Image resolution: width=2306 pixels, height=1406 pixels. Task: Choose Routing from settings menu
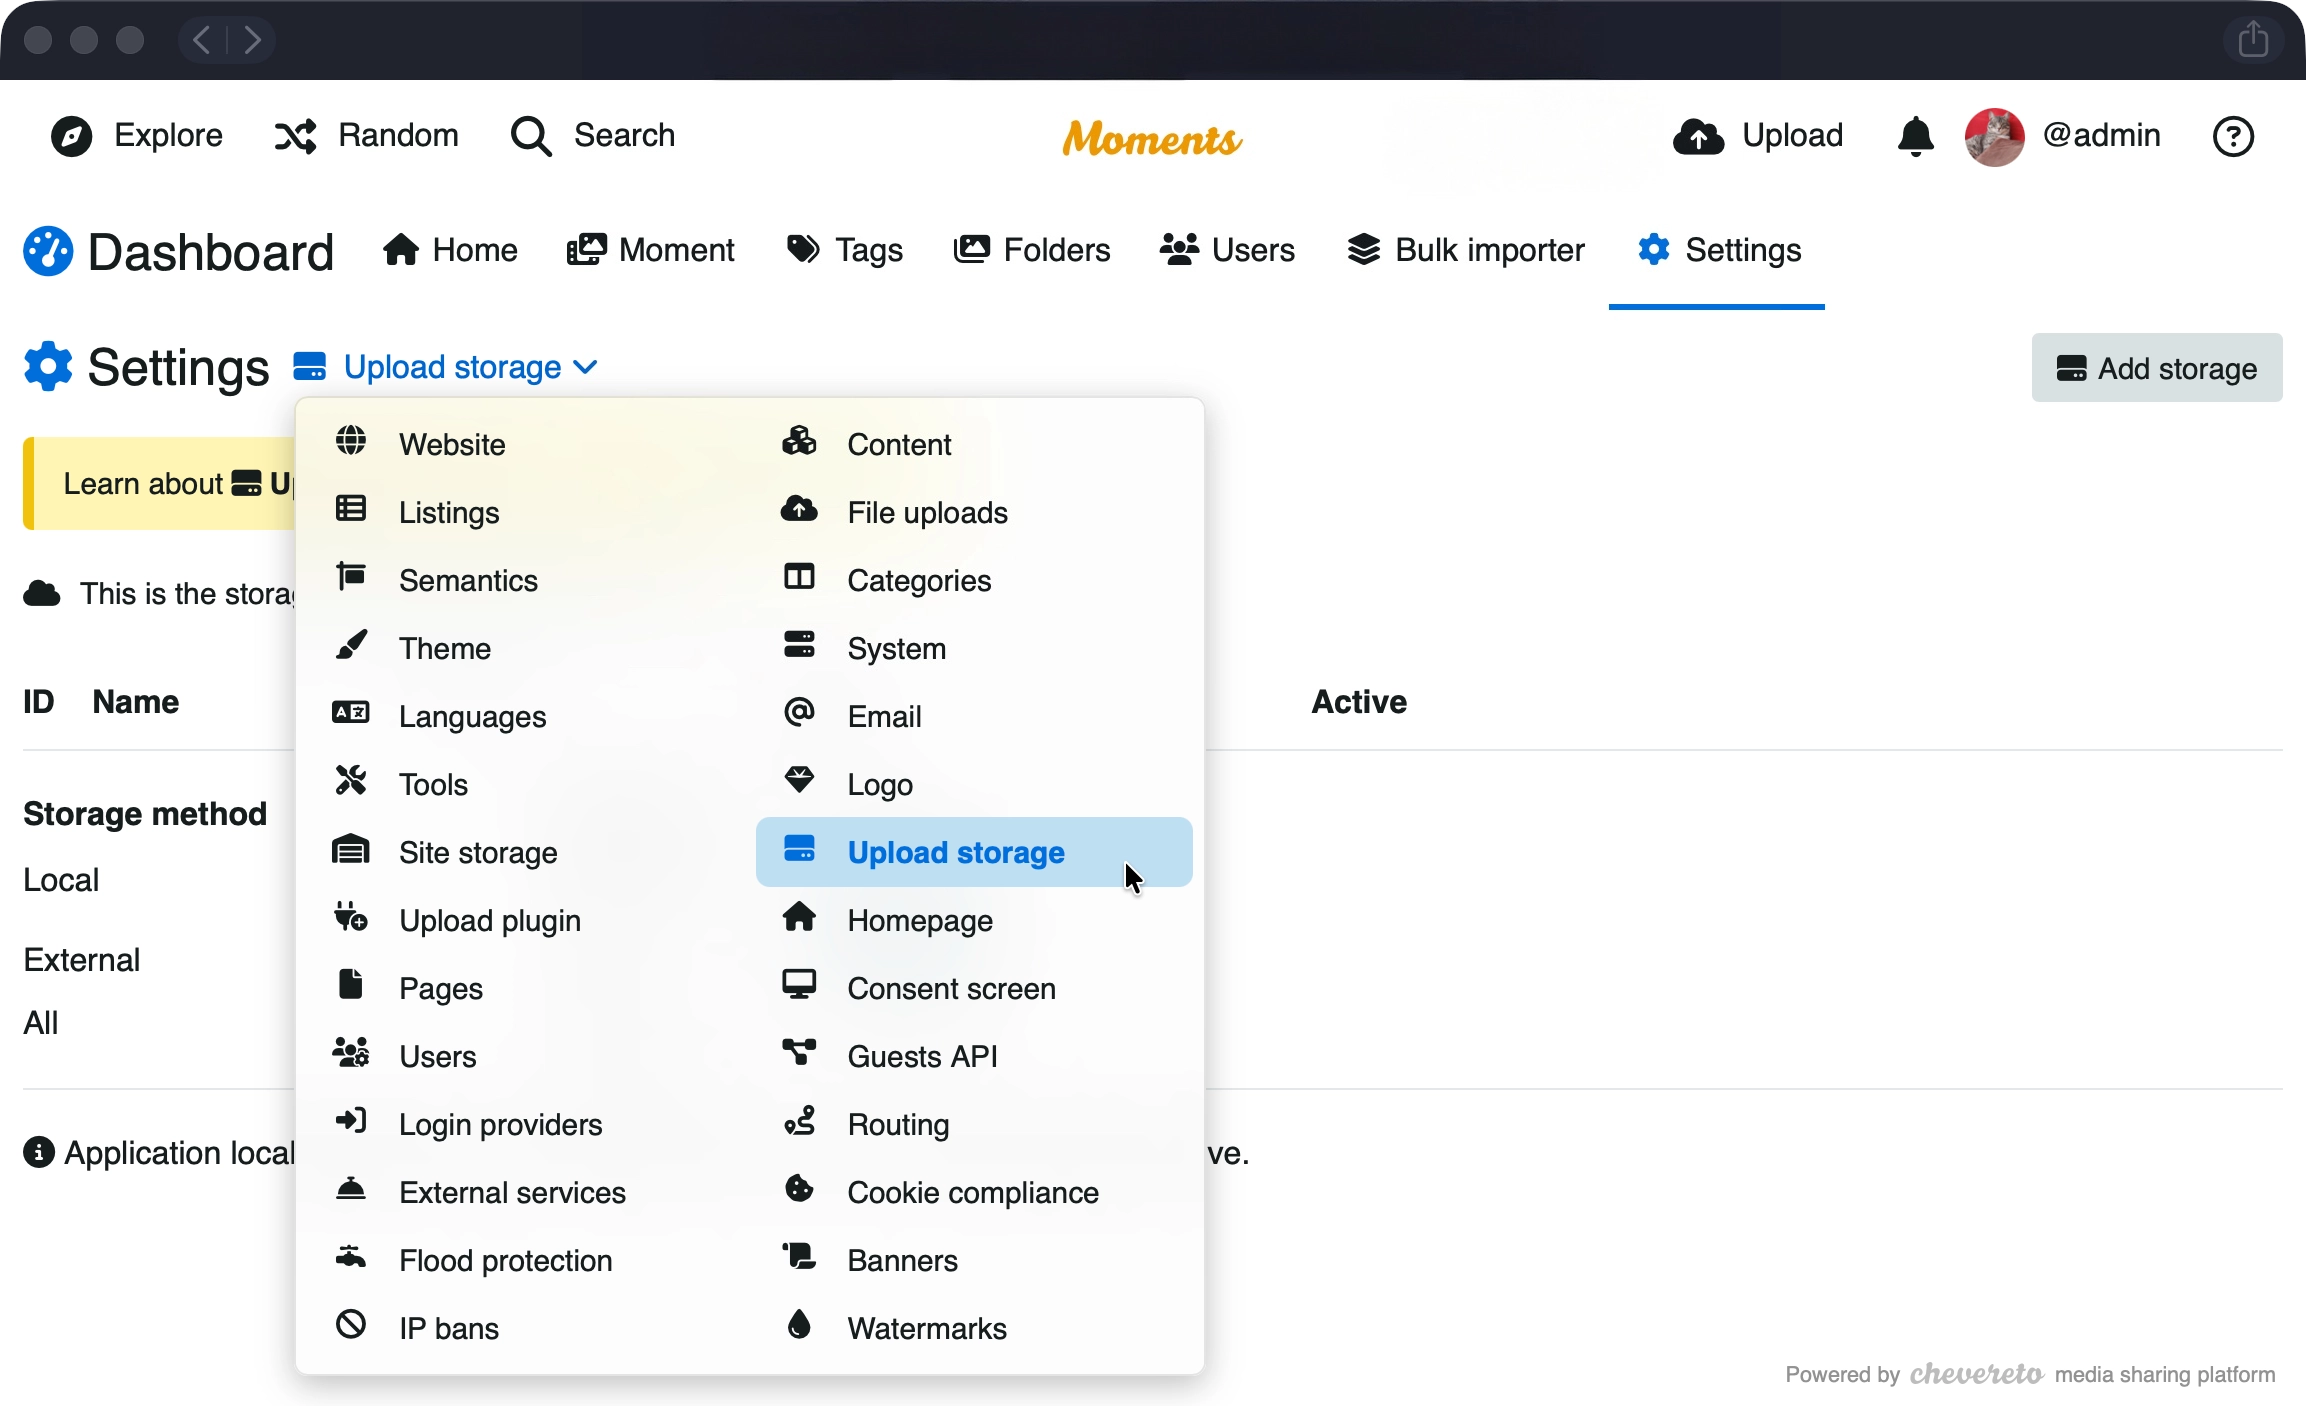point(974,1124)
